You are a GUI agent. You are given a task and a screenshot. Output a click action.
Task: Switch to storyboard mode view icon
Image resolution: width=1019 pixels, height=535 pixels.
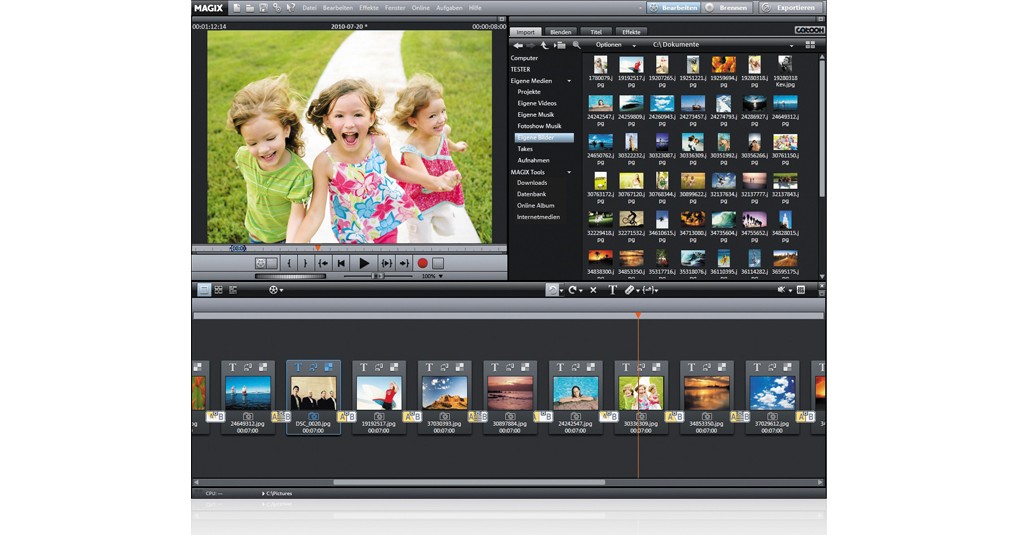coord(203,290)
